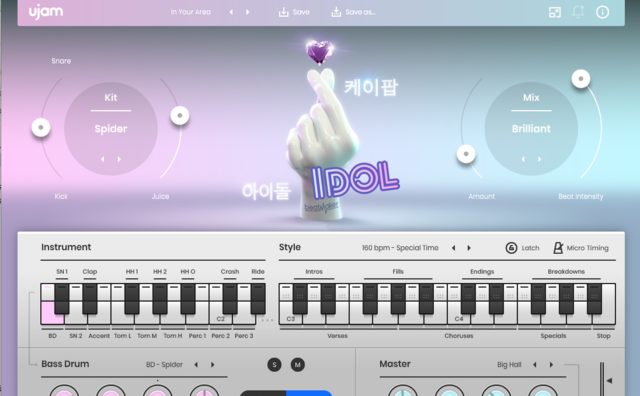Open the BD - Spider sample selector
640x396 pixels.
pos(164,365)
